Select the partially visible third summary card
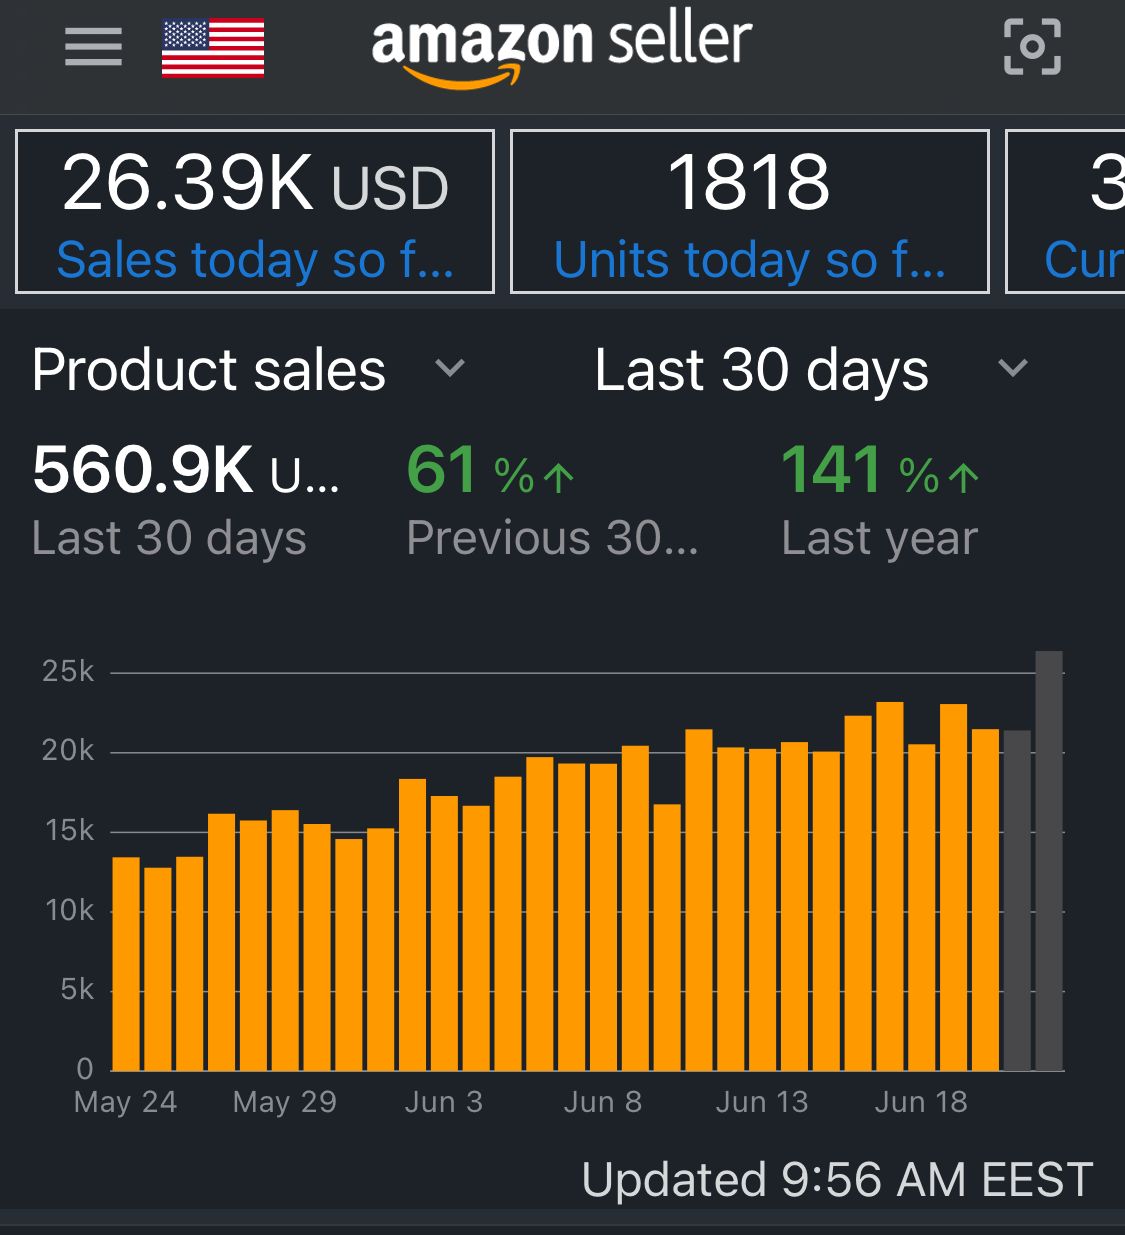1125x1235 pixels. [1066, 212]
